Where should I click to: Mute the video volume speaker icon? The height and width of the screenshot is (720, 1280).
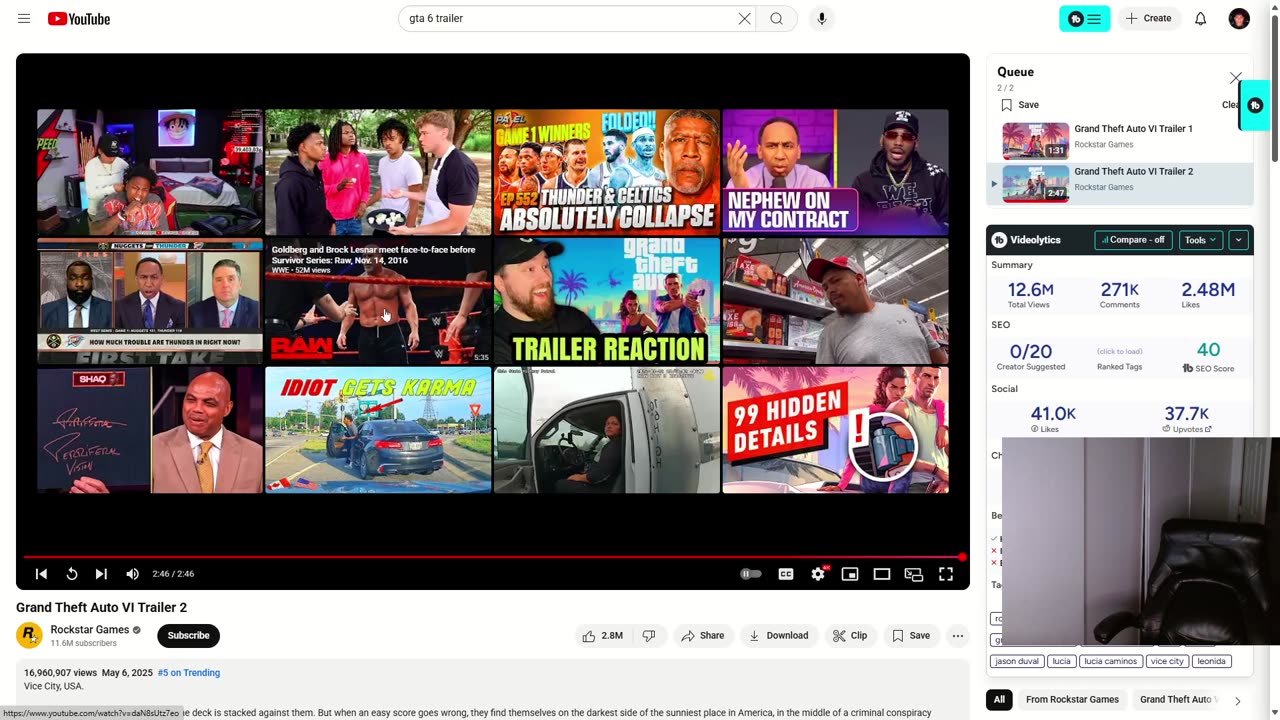pyautogui.click(x=132, y=574)
